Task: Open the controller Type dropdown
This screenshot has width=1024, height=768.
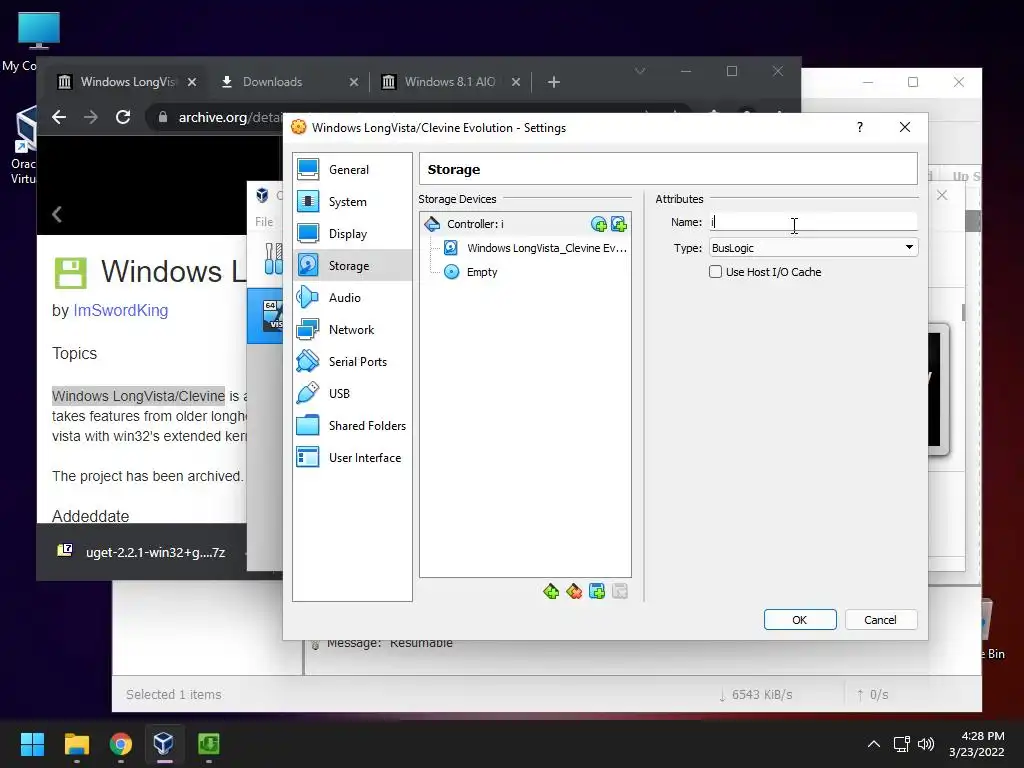Action: 813,248
